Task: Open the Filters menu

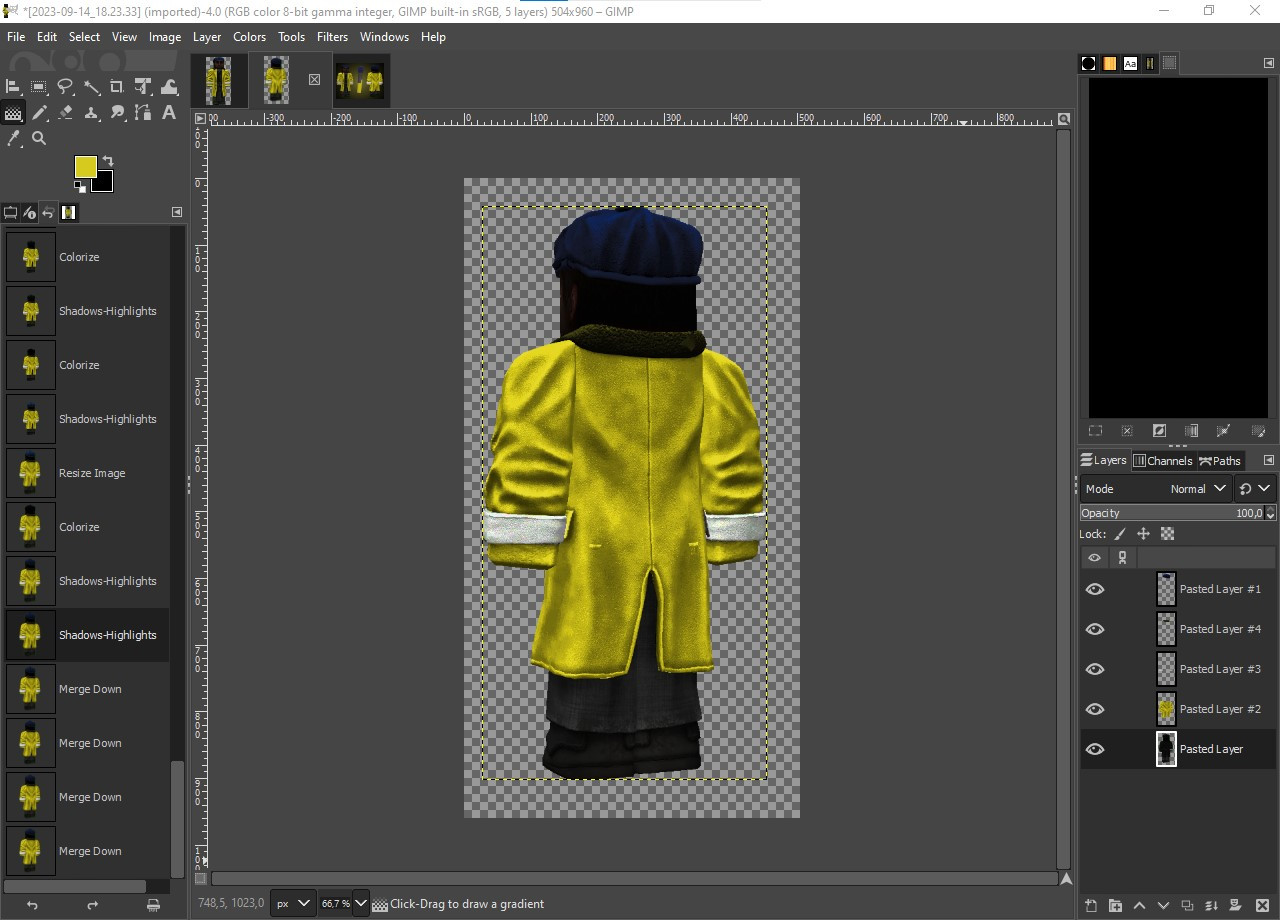Action: (332, 37)
